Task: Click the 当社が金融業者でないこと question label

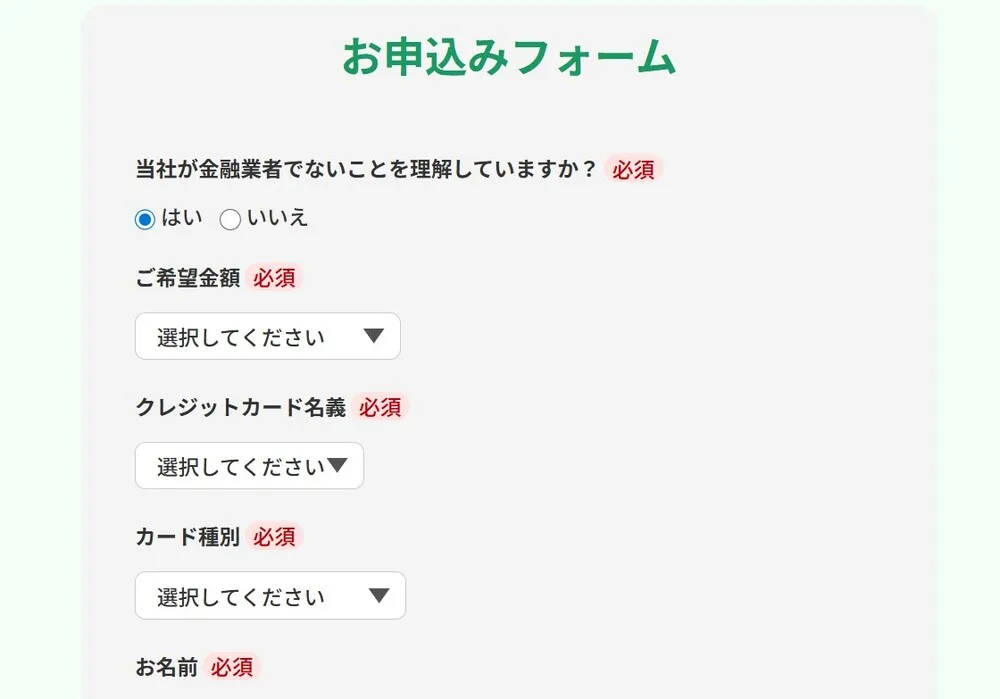Action: pos(366,169)
